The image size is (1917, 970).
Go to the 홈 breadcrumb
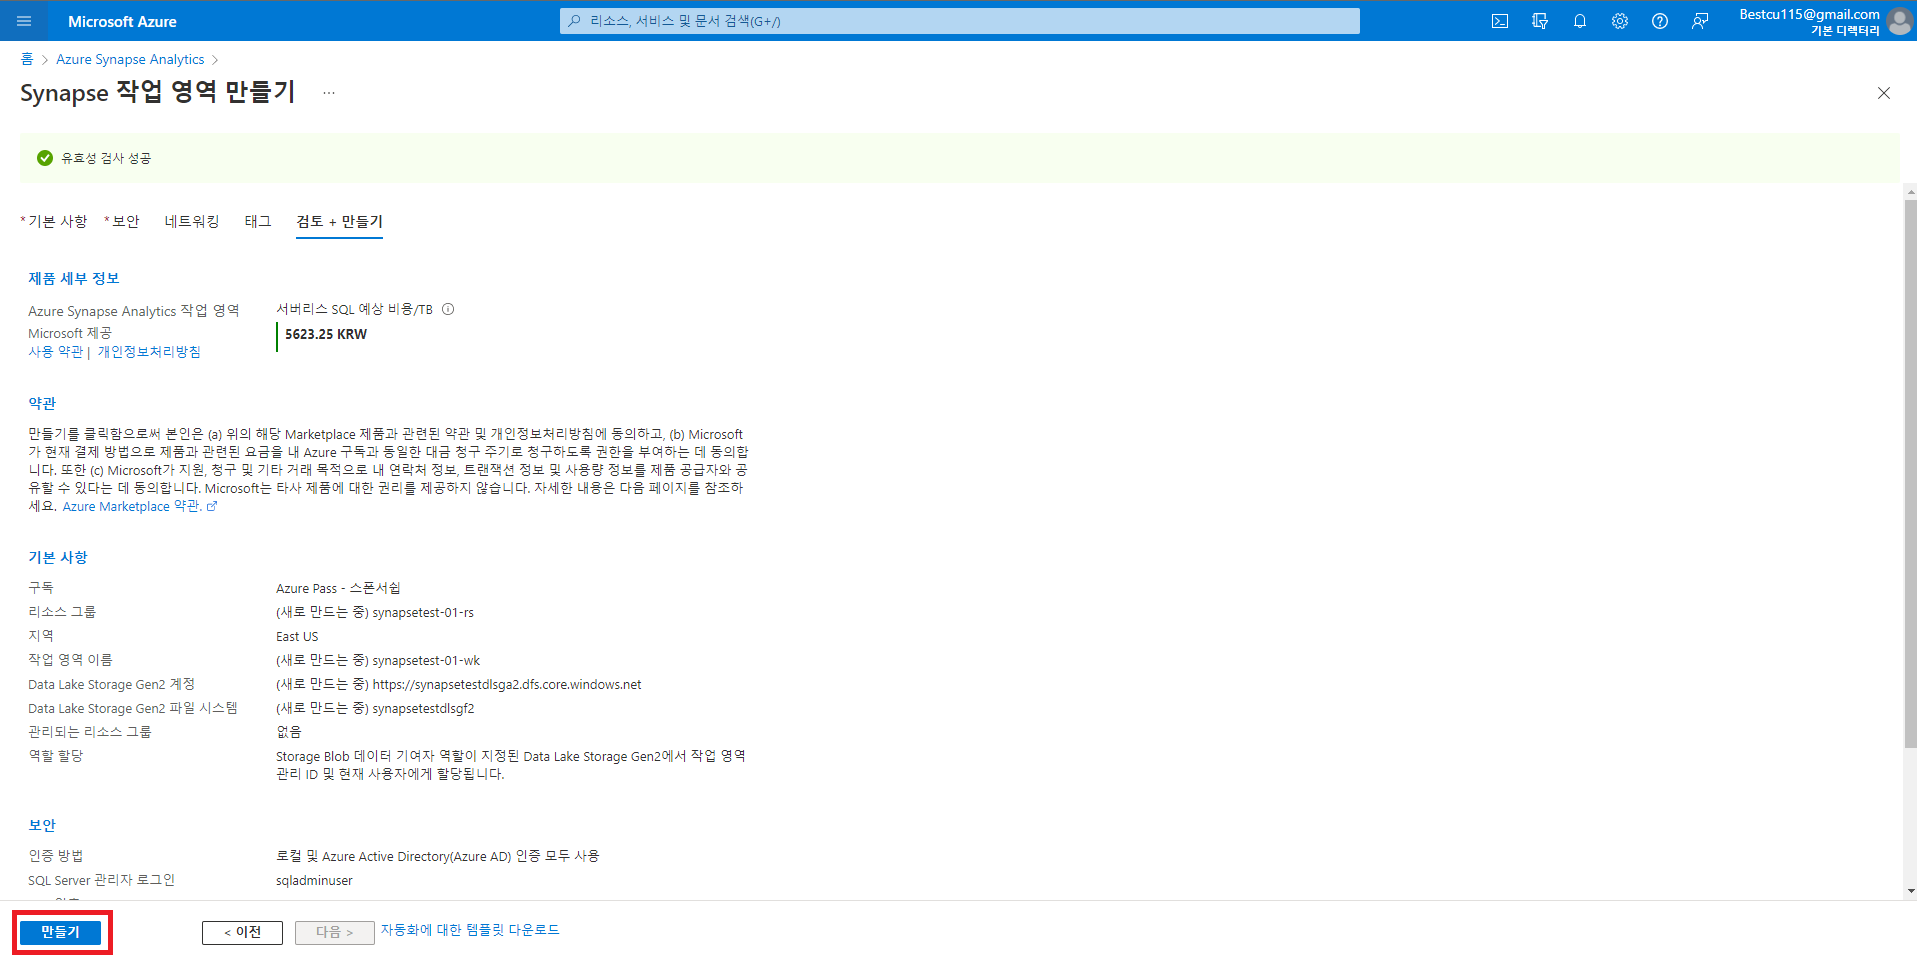tap(27, 59)
